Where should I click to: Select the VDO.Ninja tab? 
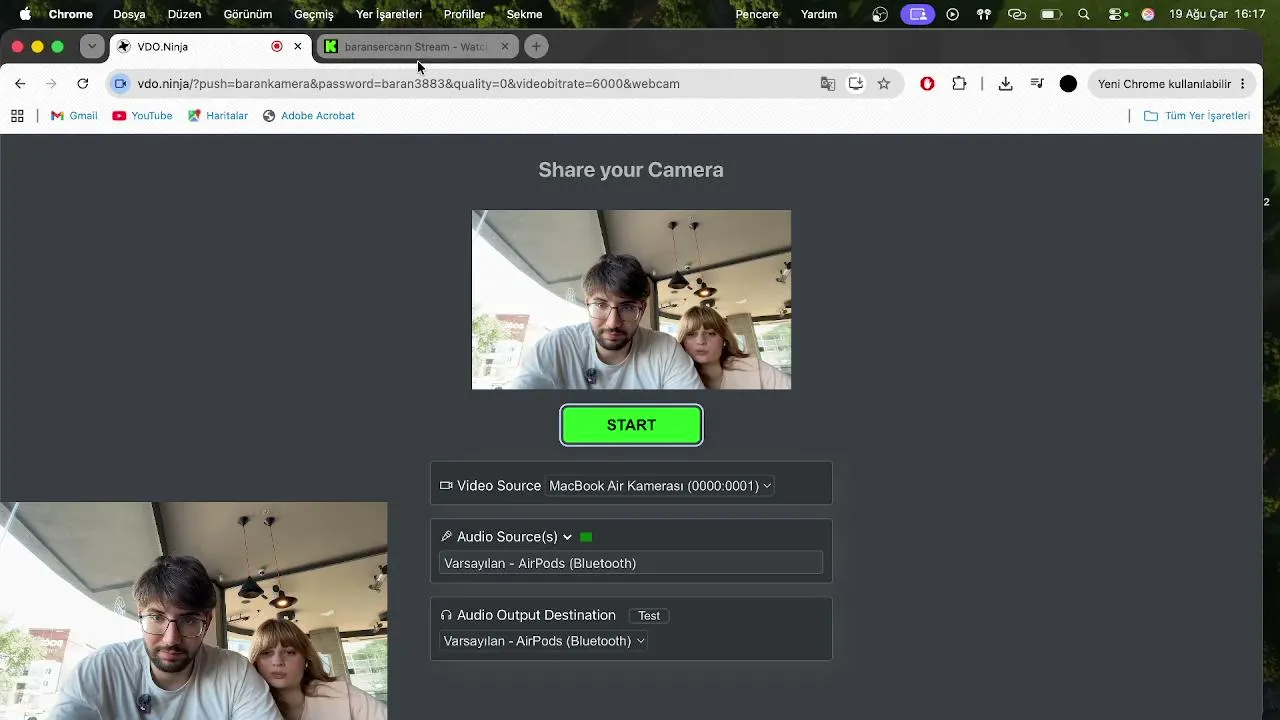coord(210,46)
